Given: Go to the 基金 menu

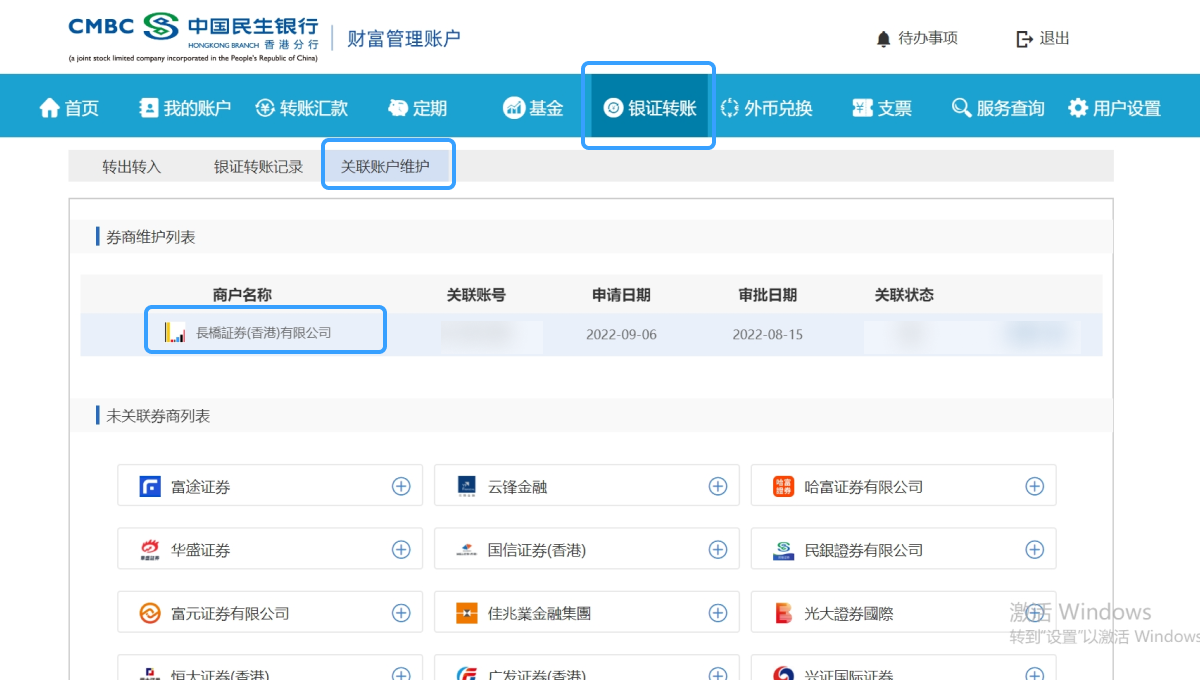Looking at the screenshot, I should (x=534, y=108).
